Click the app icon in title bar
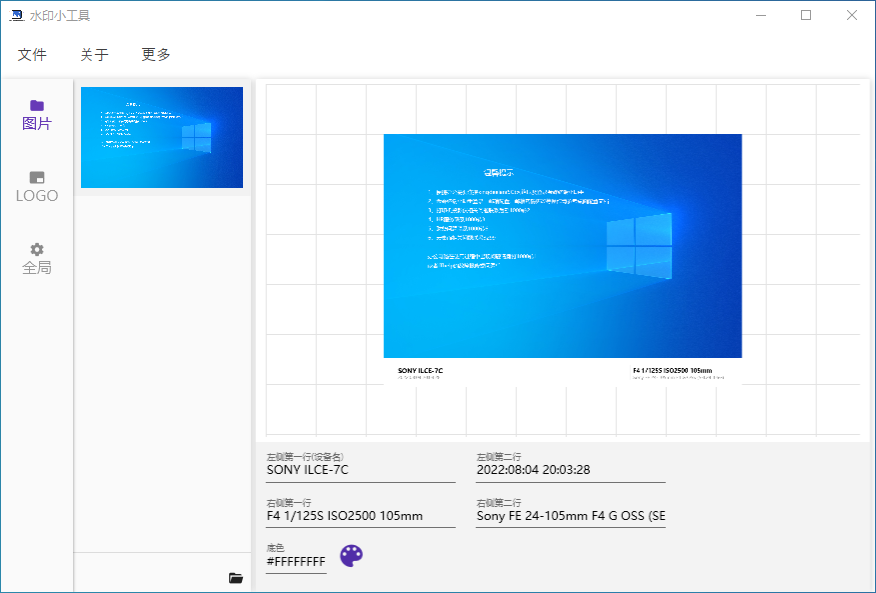 tap(17, 16)
